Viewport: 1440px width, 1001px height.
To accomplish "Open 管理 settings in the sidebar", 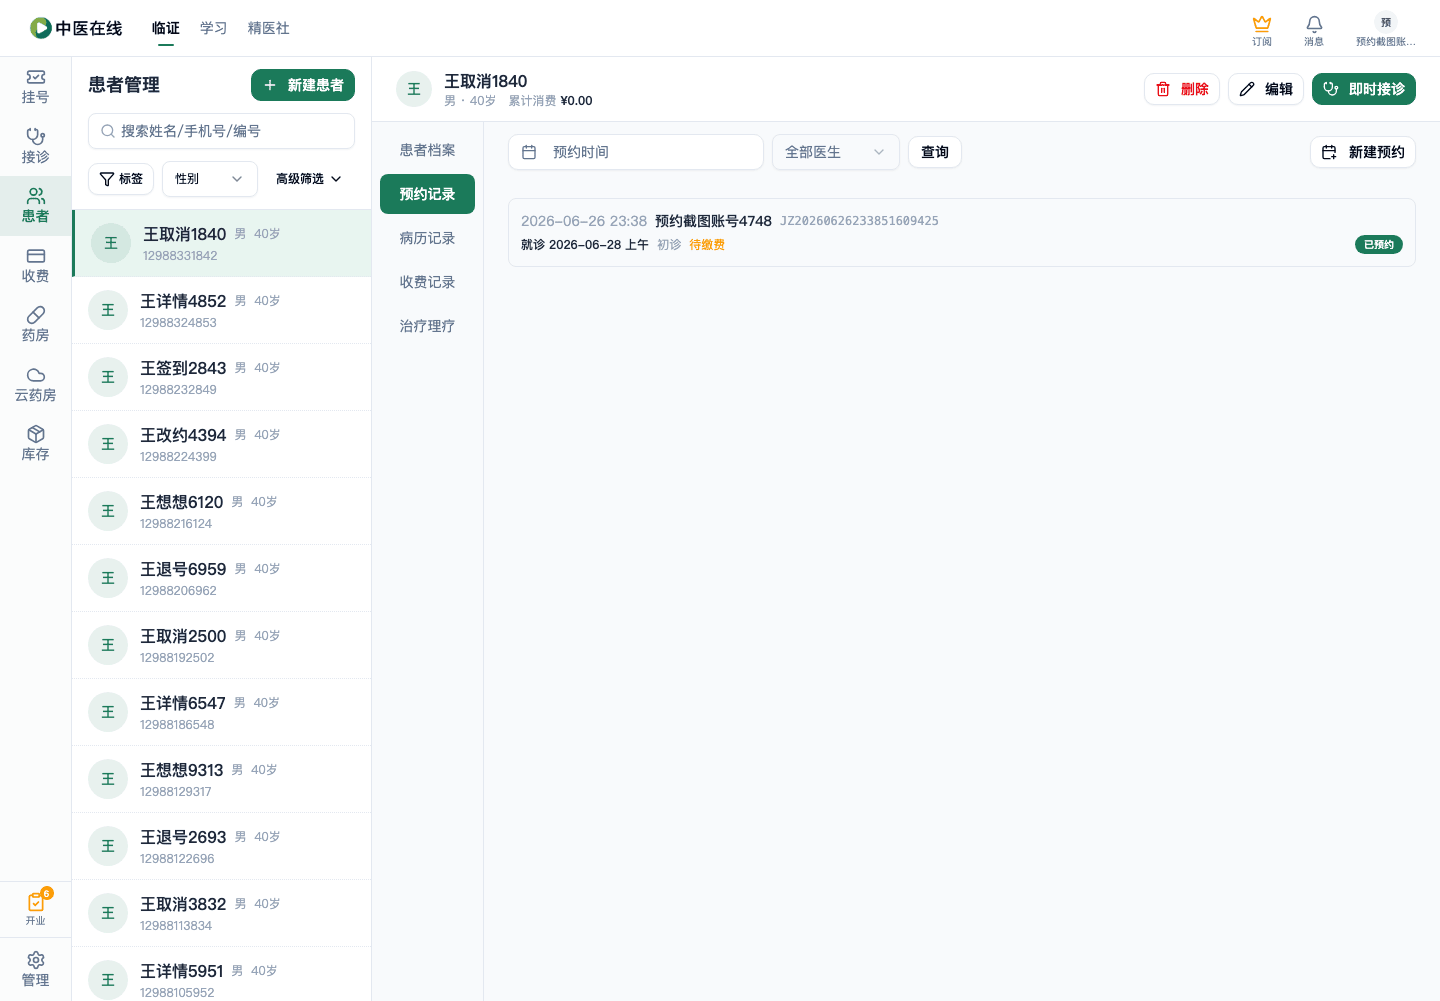I will [x=35, y=969].
